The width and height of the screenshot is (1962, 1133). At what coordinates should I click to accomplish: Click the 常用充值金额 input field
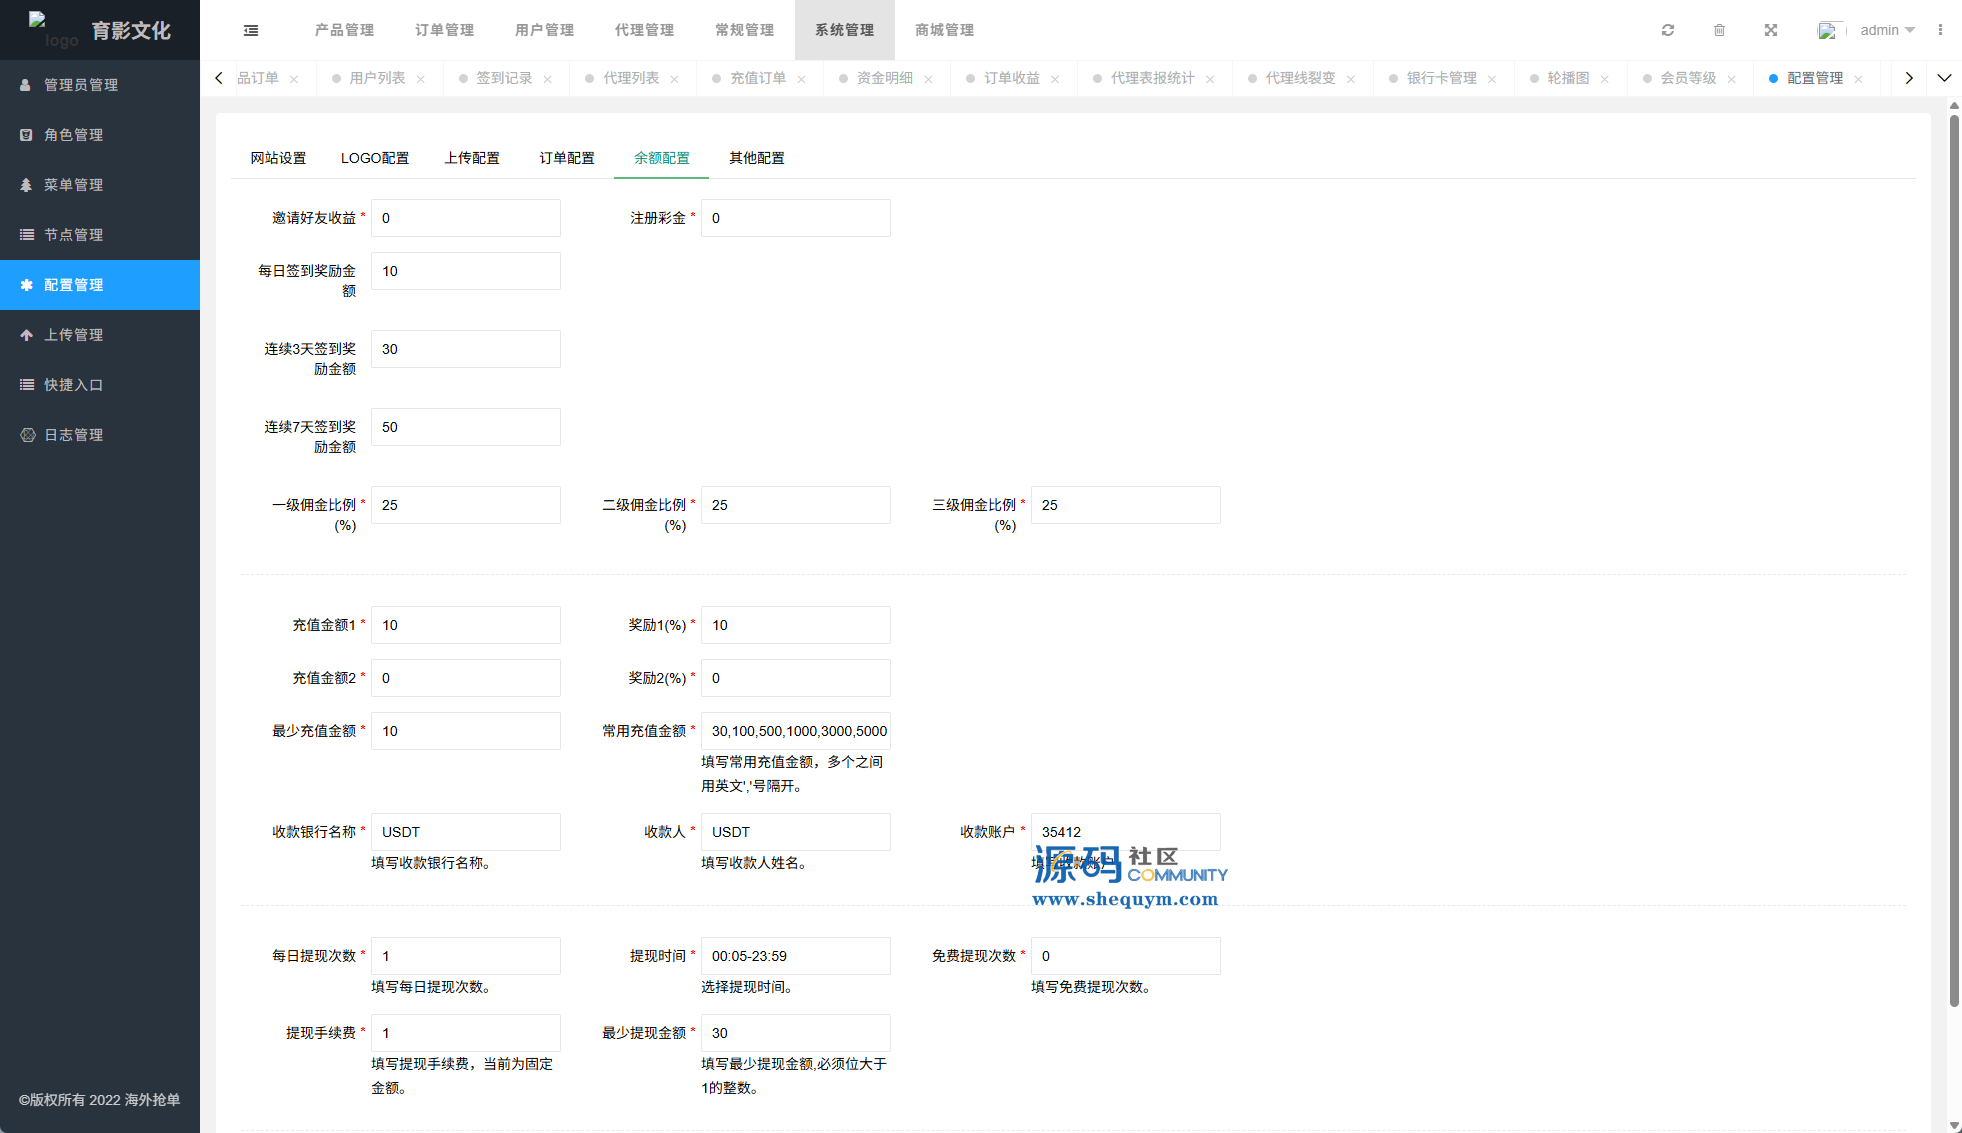pyautogui.click(x=795, y=731)
